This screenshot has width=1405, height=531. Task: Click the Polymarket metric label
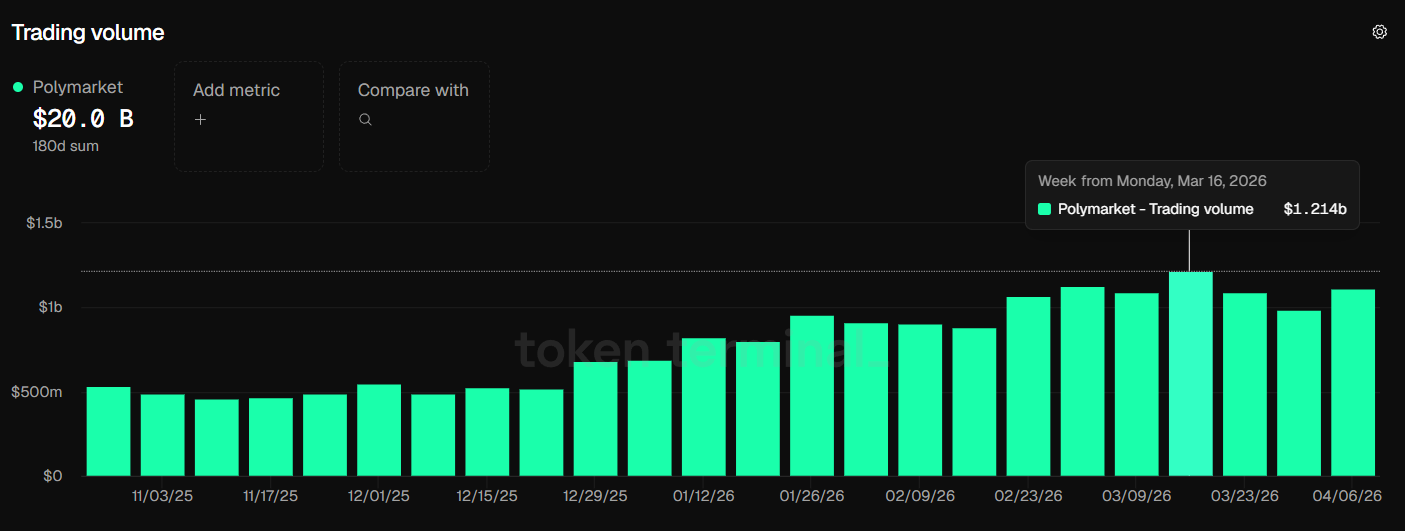point(78,87)
